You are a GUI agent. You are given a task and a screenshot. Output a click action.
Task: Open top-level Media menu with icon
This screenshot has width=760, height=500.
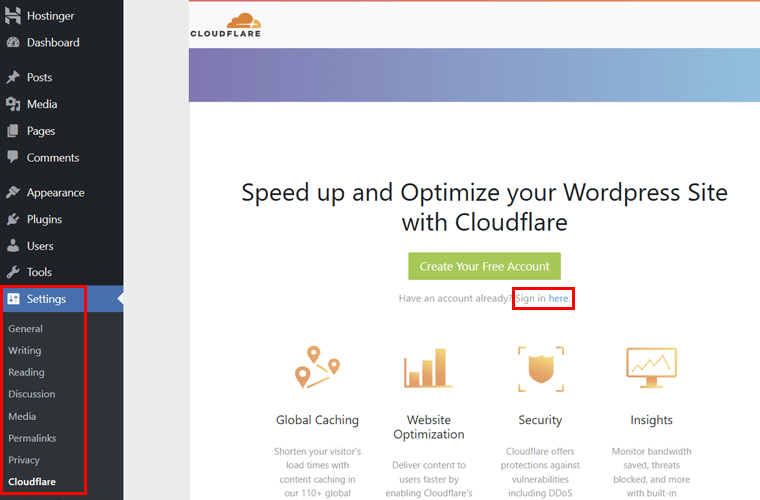[62, 104]
